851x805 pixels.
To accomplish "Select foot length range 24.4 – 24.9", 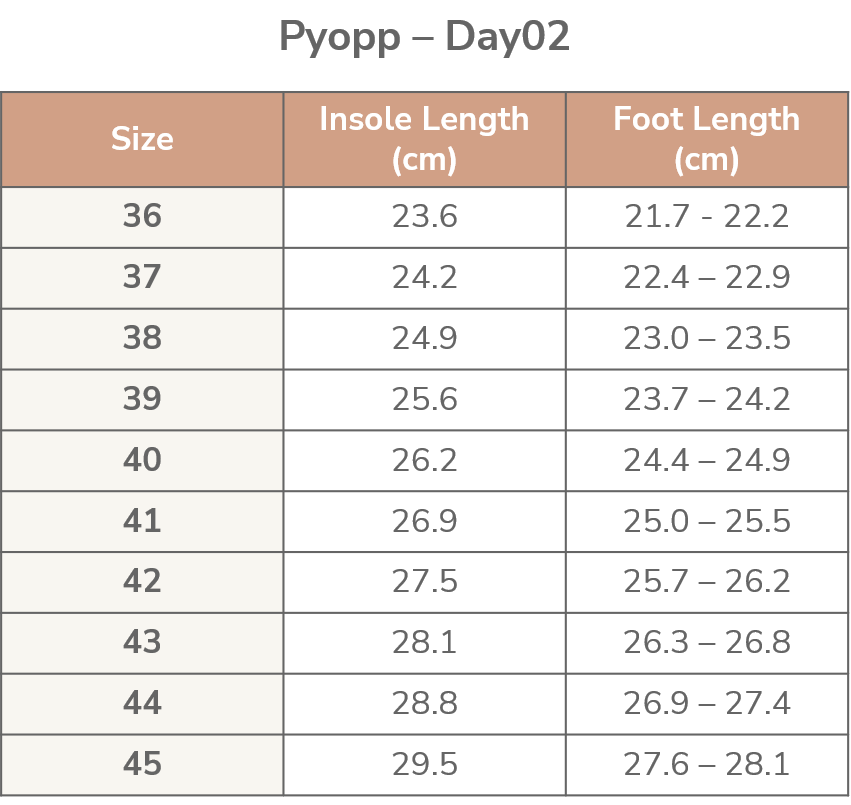I will (706, 460).
